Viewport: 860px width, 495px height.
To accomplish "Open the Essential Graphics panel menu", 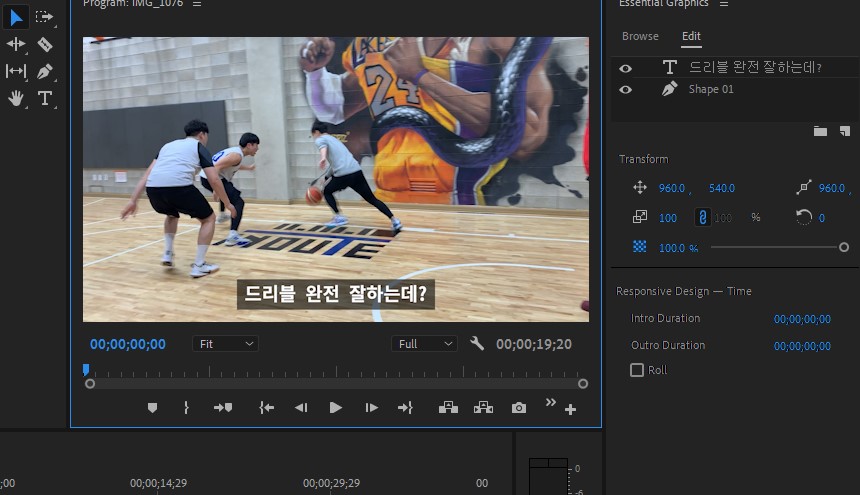I will point(724,3).
